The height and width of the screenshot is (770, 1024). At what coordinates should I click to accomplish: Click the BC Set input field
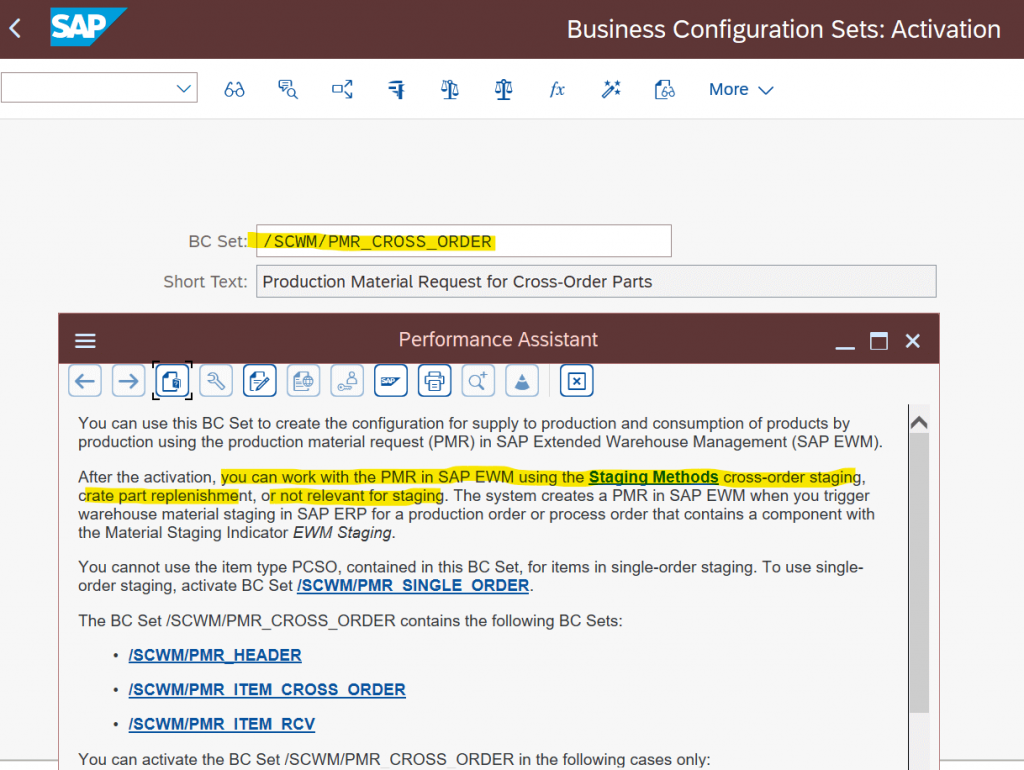464,241
